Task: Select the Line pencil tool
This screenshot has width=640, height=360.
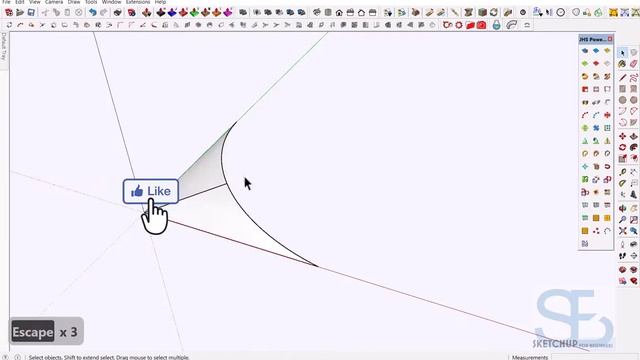Action: (622, 78)
